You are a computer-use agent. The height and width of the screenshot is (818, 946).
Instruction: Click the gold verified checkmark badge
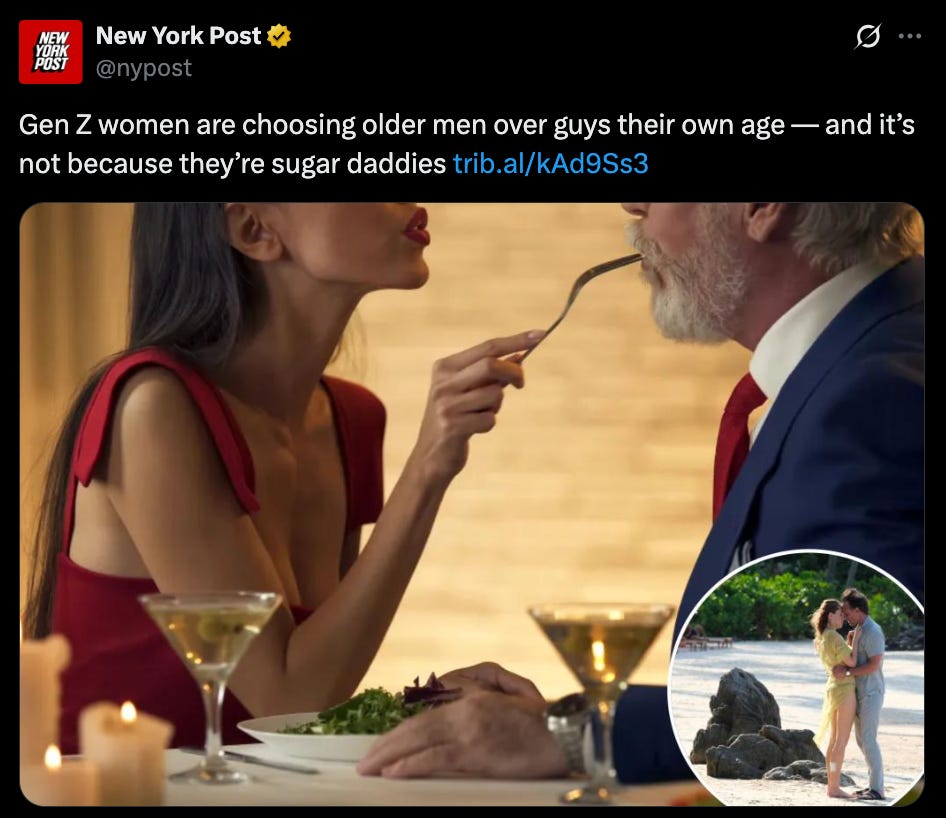[279, 36]
